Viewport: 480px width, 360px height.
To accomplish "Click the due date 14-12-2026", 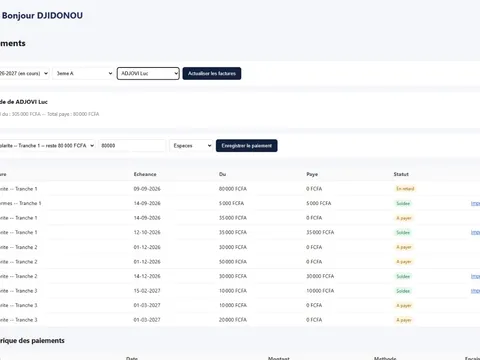I will pyautogui.click(x=147, y=276).
